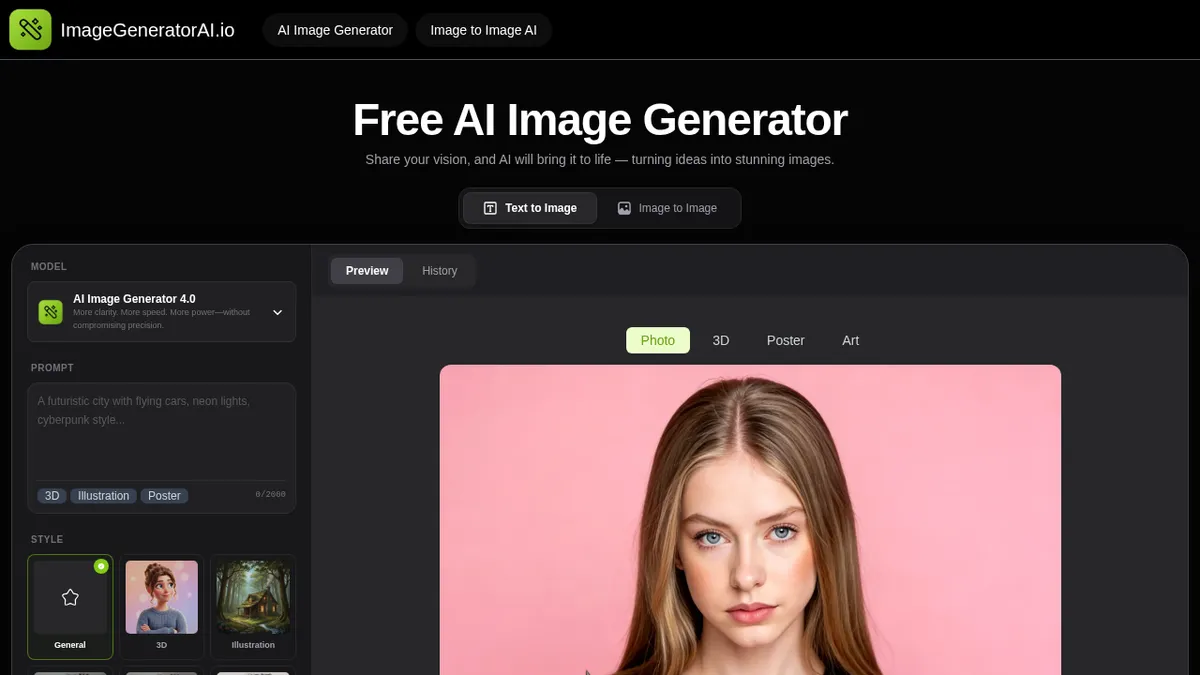1200x675 pixels.
Task: Click the green model icon in Model selector
Action: [x=51, y=312]
